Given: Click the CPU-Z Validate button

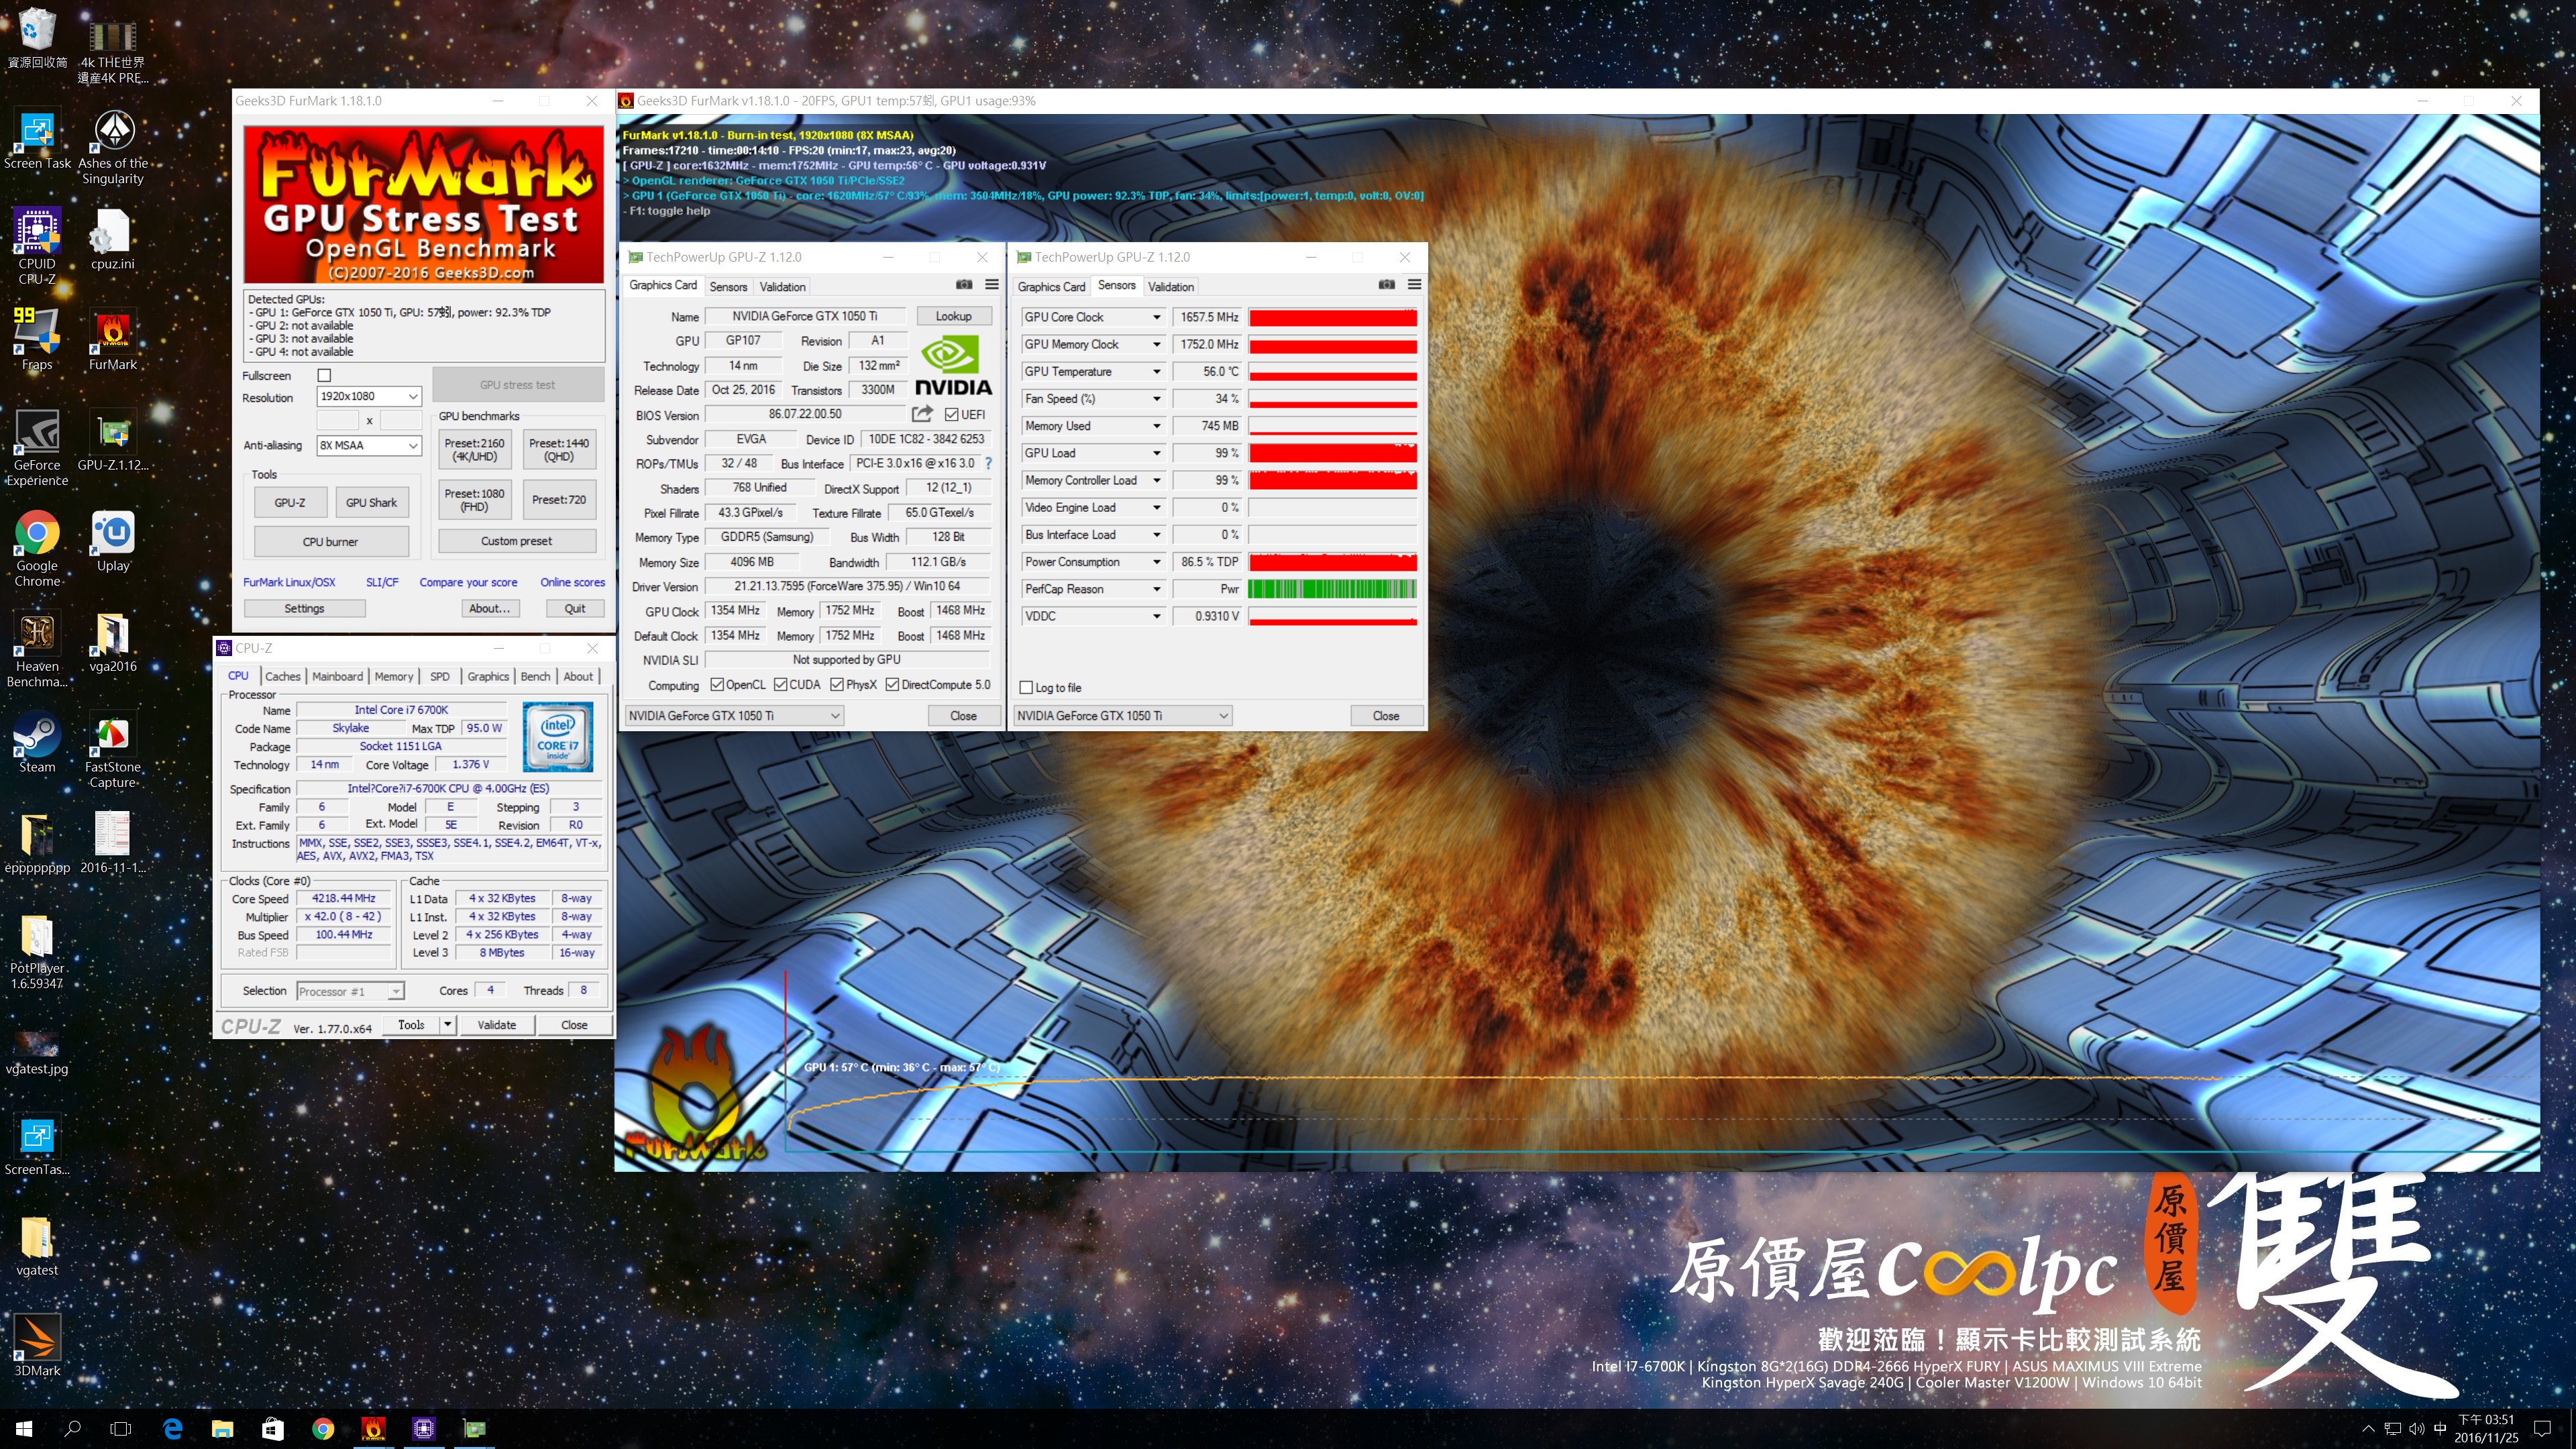Looking at the screenshot, I should tap(496, 1025).
